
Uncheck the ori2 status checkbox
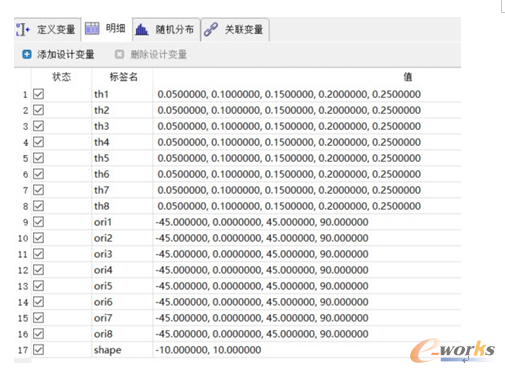pyautogui.click(x=38, y=238)
